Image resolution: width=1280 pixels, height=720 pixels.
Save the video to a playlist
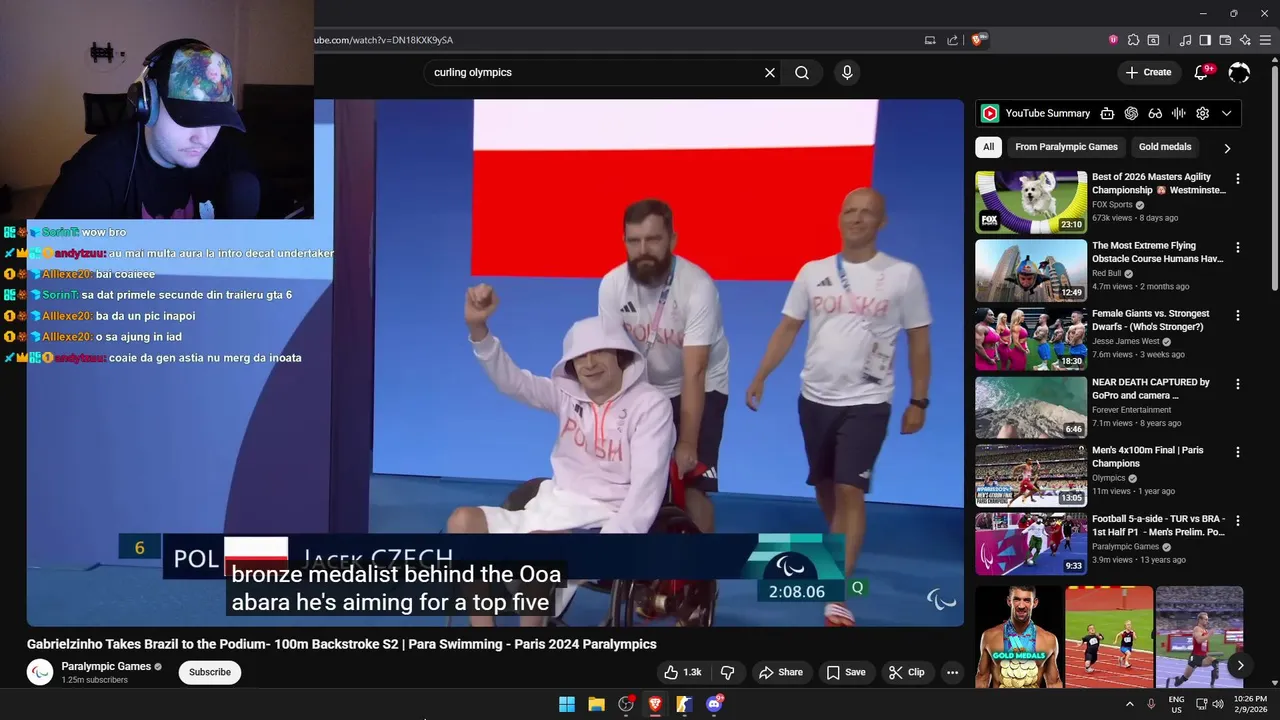(846, 672)
